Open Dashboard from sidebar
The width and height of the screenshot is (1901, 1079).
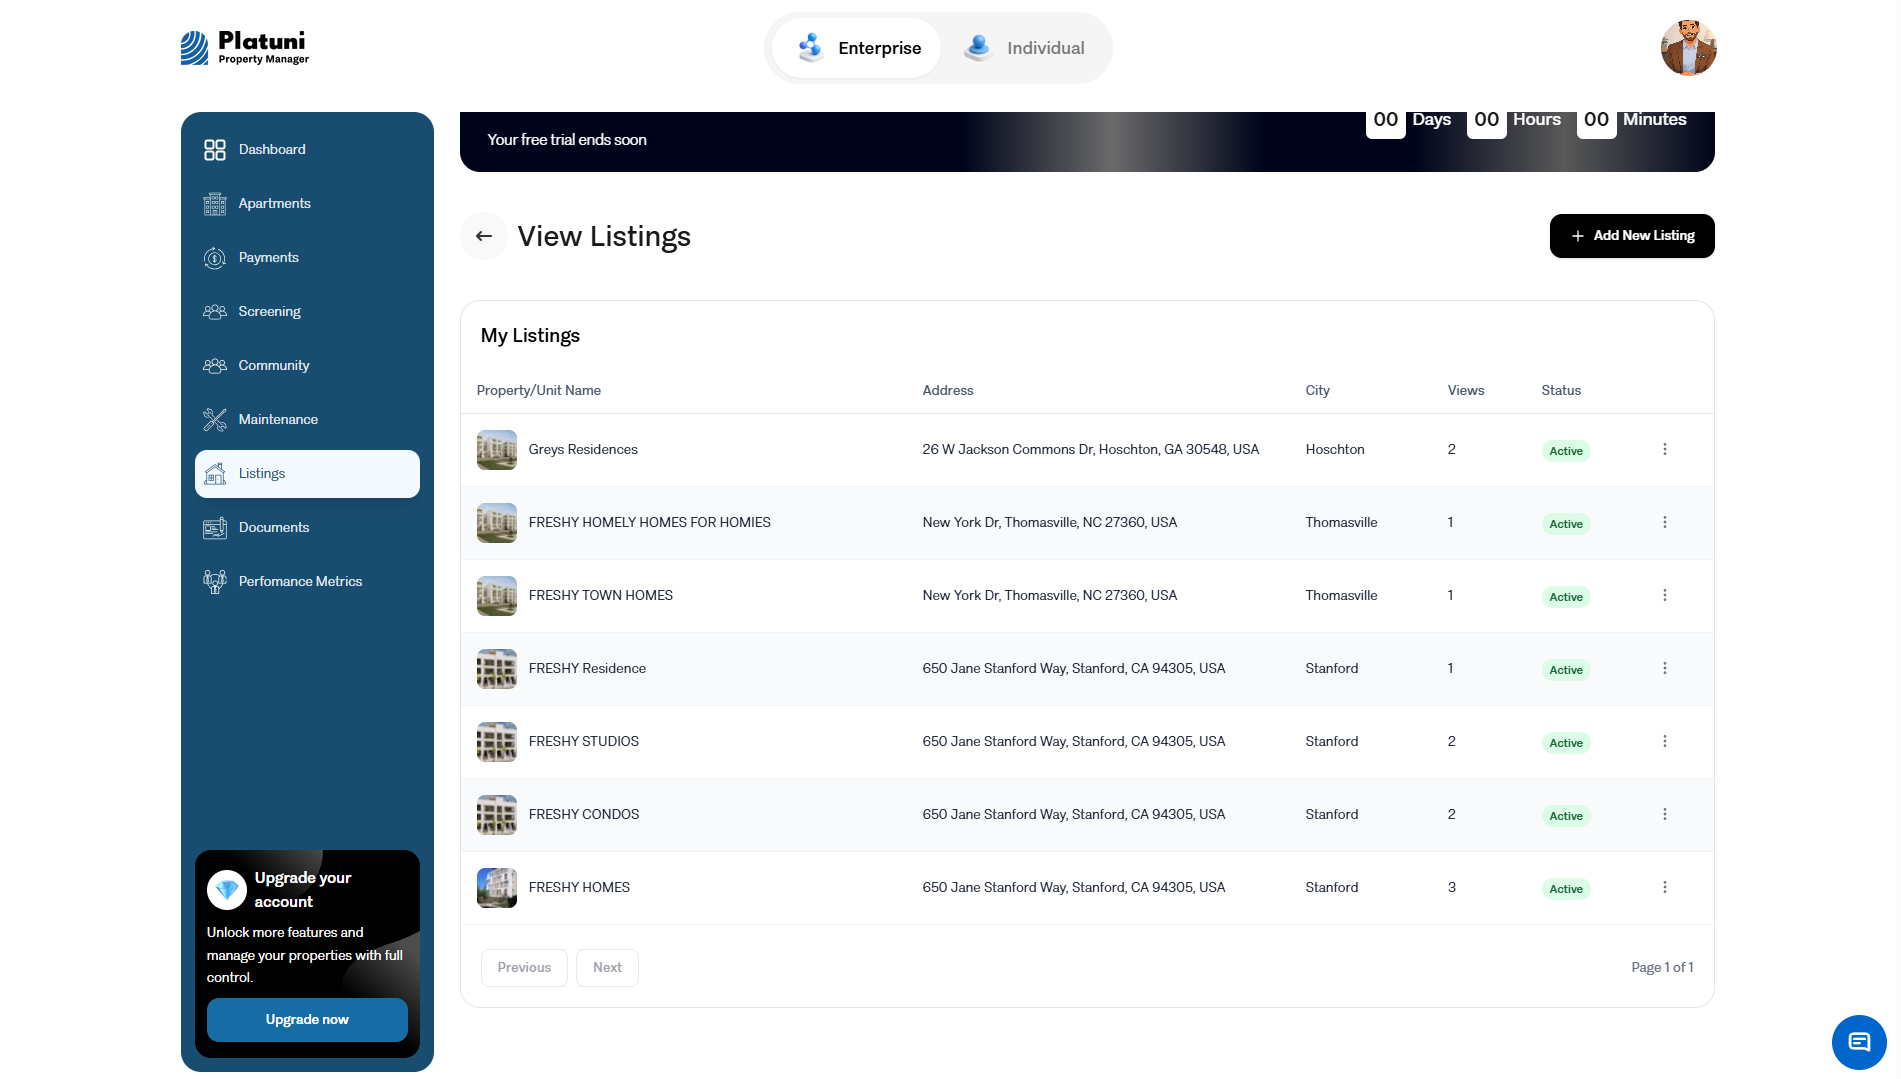[307, 150]
